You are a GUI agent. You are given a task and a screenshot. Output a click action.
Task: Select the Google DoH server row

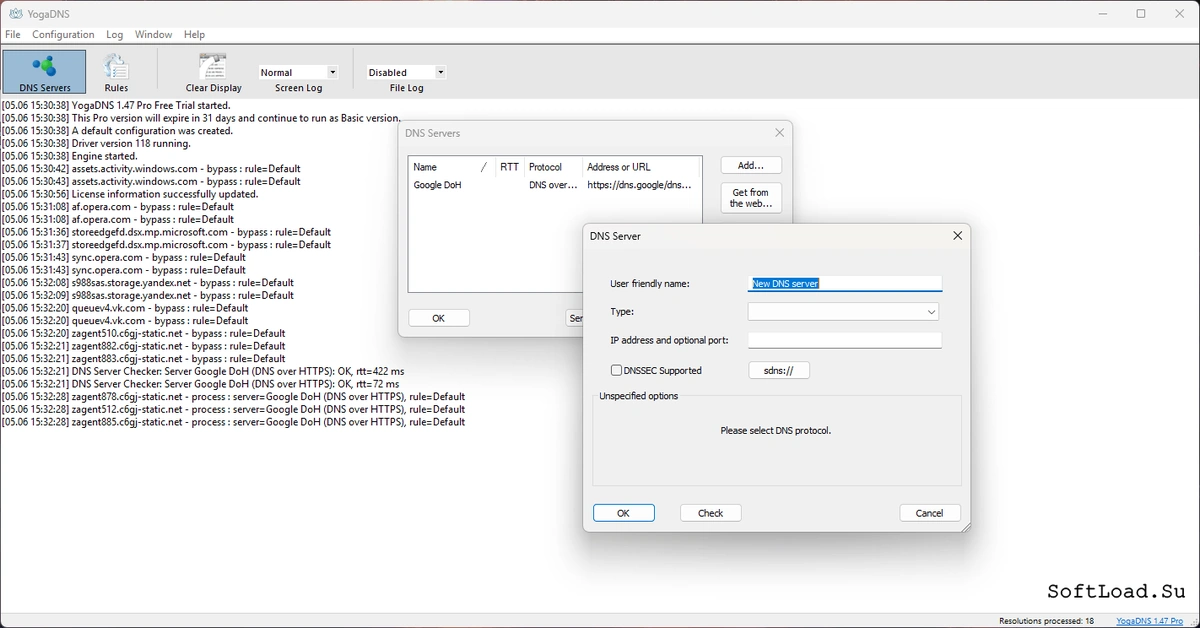coord(555,185)
